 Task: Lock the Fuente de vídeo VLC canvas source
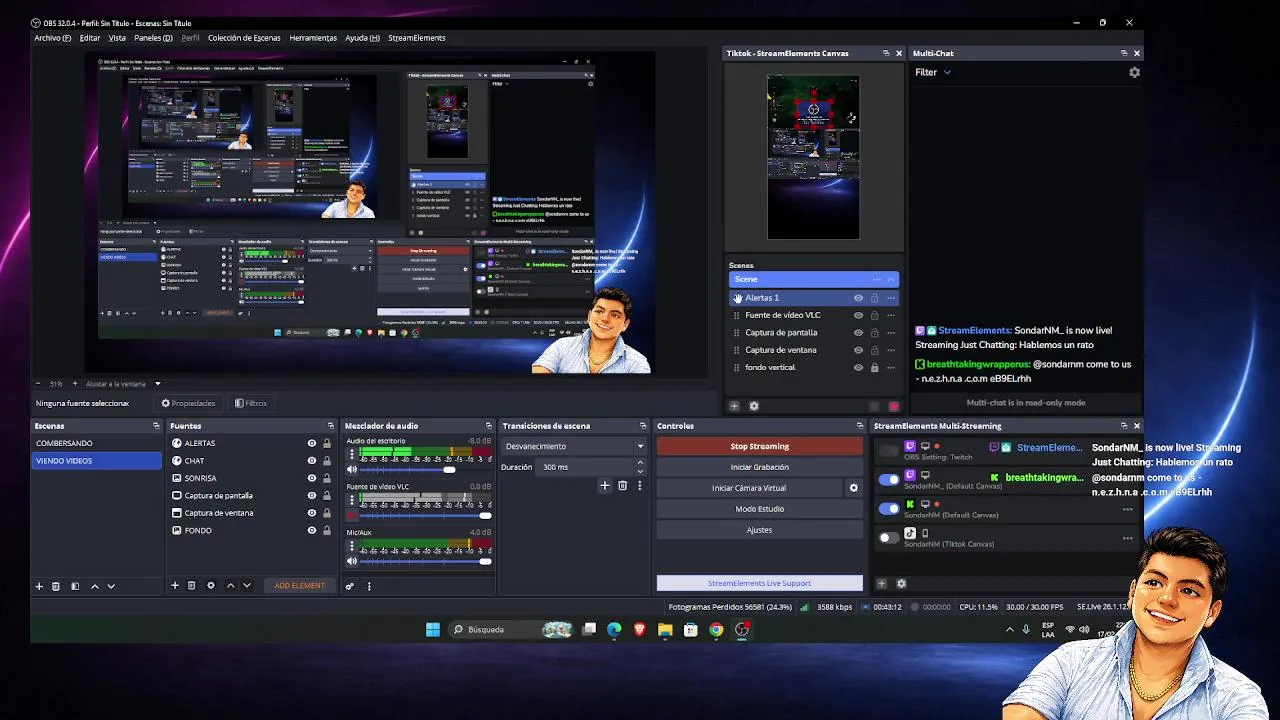click(x=874, y=315)
